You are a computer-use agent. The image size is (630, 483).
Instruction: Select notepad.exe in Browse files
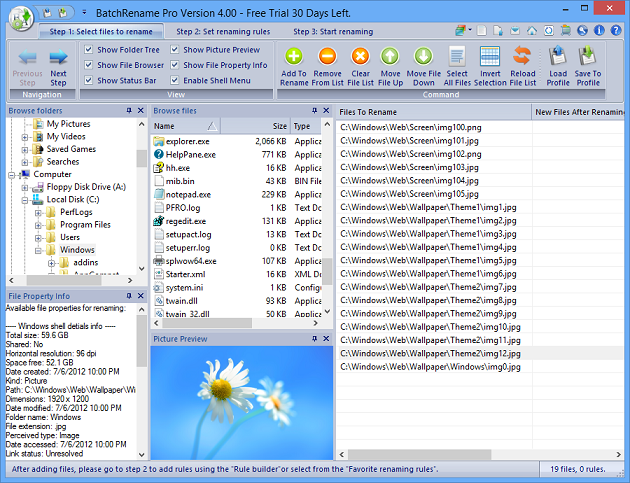[x=188, y=194]
